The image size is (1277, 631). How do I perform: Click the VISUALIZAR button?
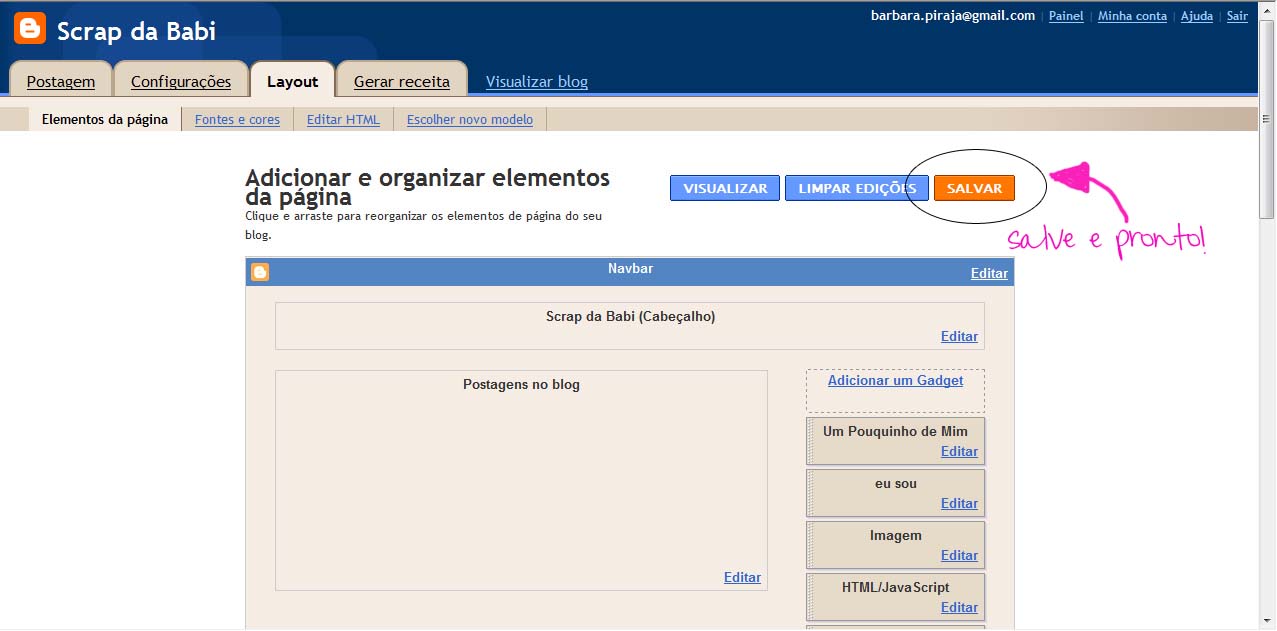[x=725, y=188]
